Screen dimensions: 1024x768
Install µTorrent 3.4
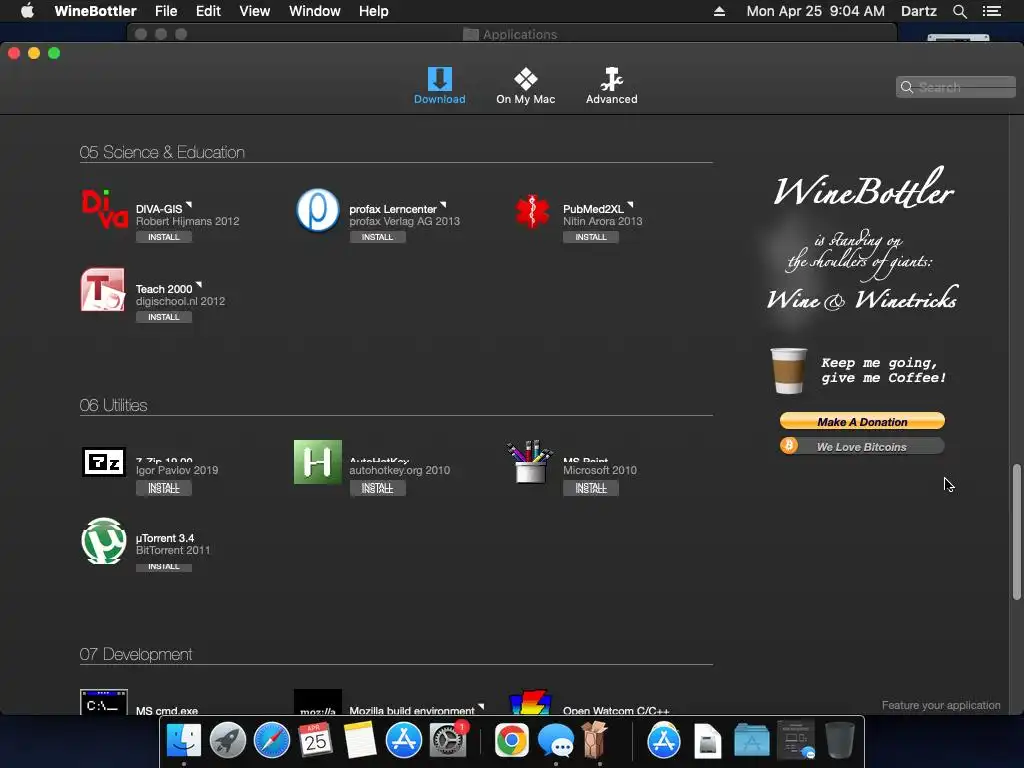click(x=163, y=566)
